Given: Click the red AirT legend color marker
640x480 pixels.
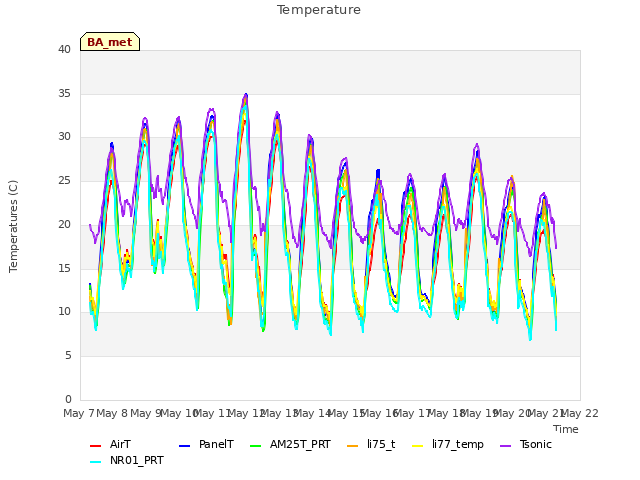Looking at the screenshot, I should tap(95, 446).
